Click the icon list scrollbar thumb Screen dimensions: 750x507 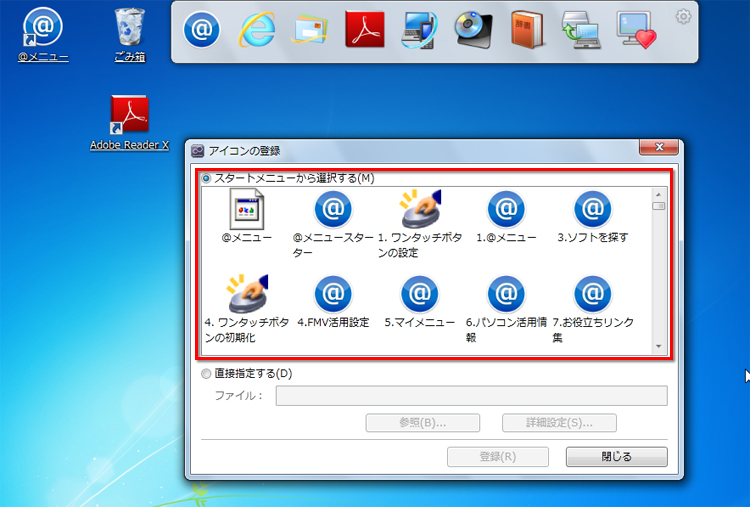(659, 206)
